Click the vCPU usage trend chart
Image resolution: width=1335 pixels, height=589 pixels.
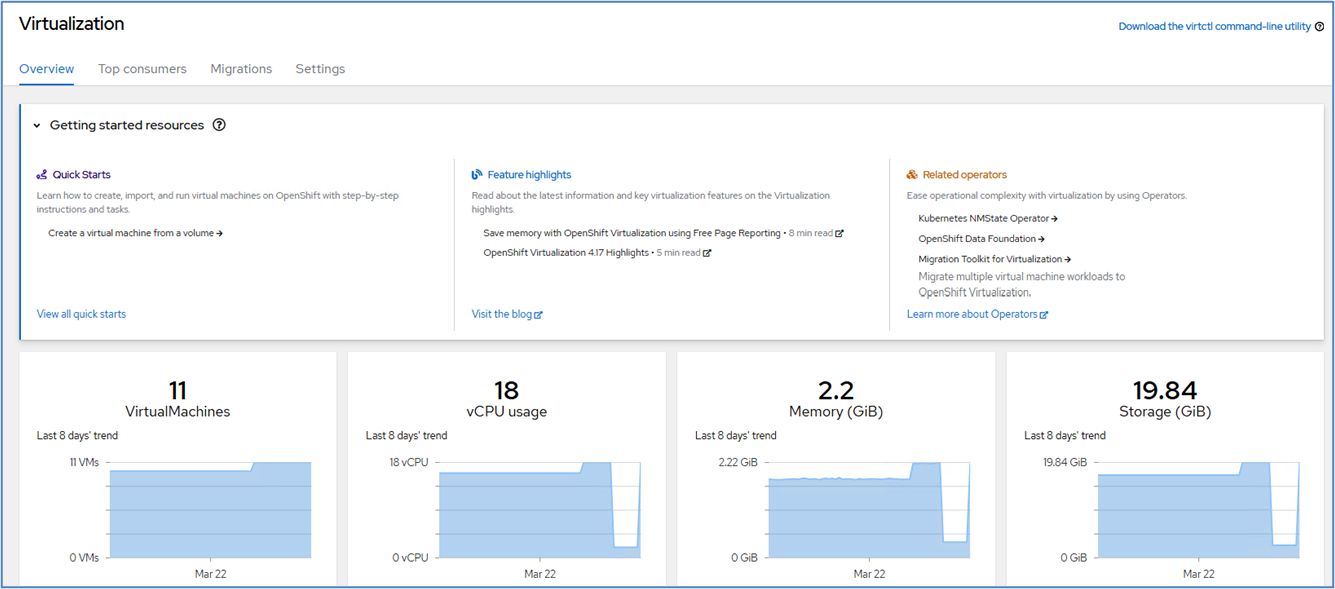click(x=539, y=510)
